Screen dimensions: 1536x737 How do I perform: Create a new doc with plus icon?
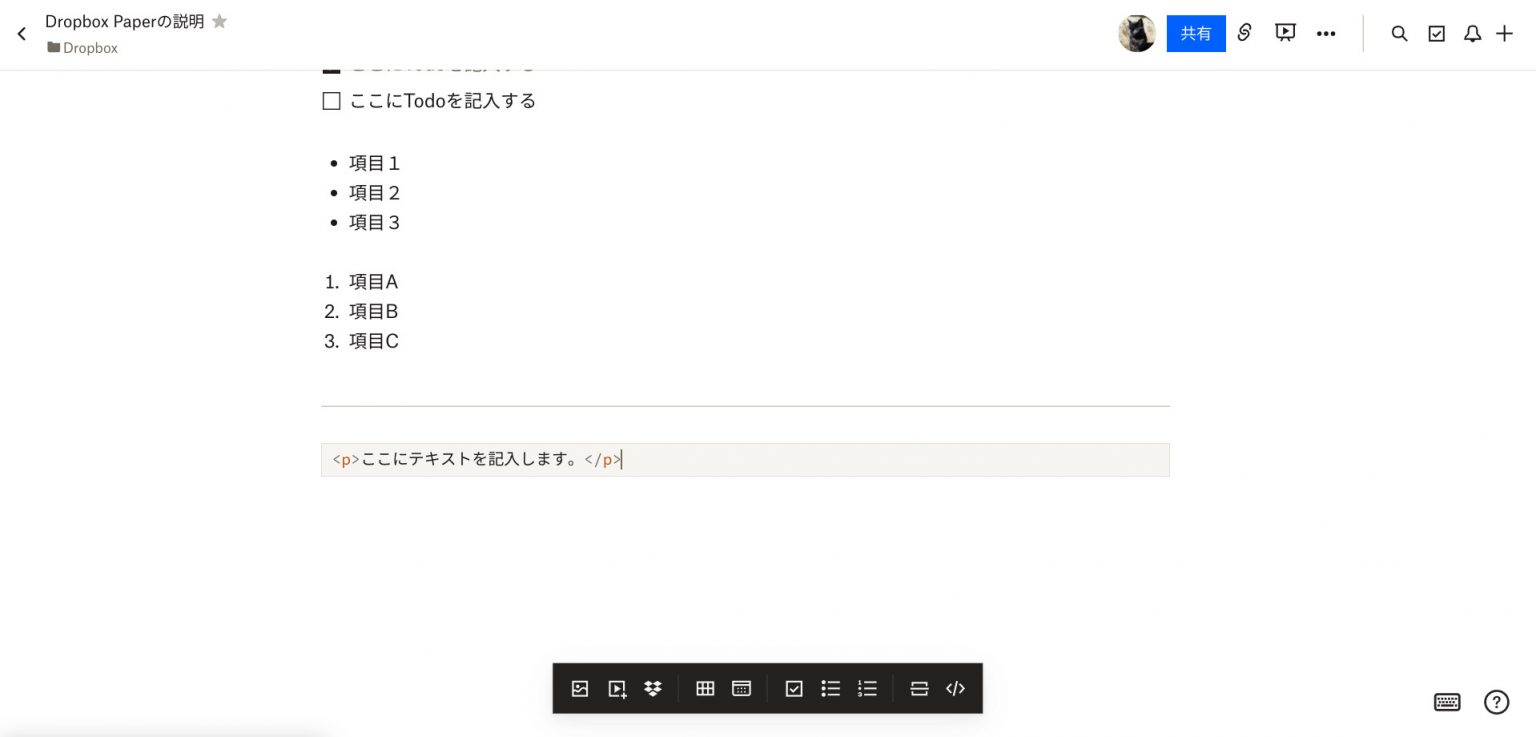tap(1504, 34)
